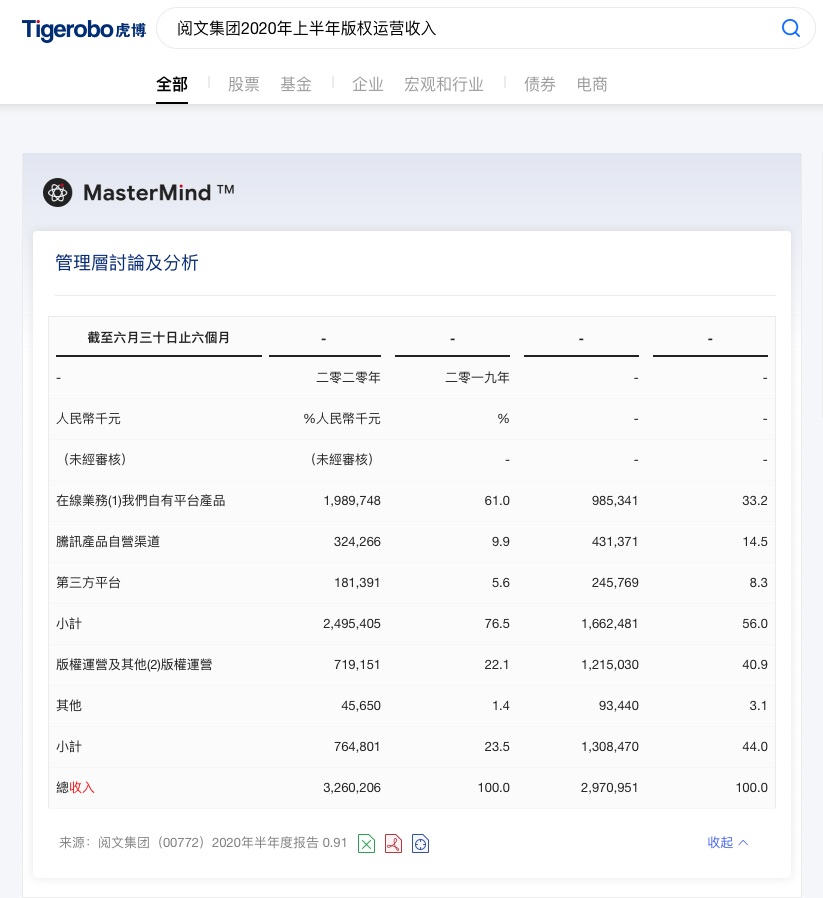
Task: Switch to the 基金 tab
Action: (x=296, y=84)
